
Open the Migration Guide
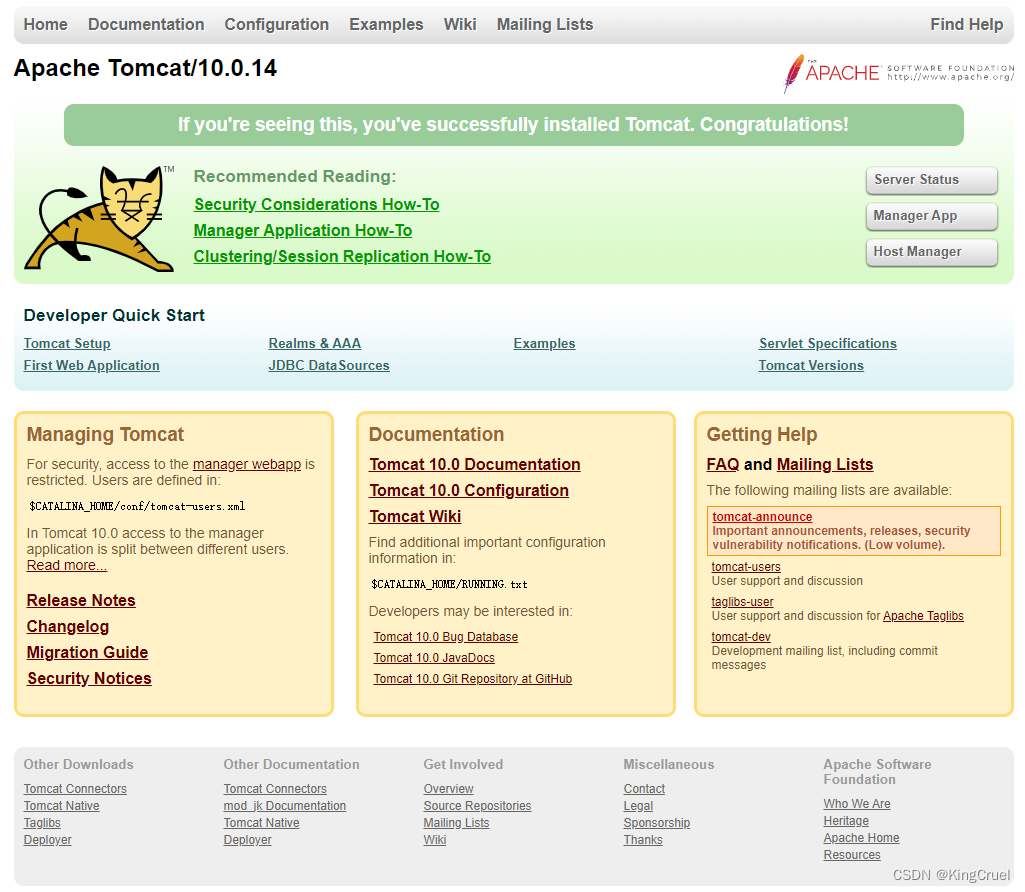pyautogui.click(x=87, y=652)
